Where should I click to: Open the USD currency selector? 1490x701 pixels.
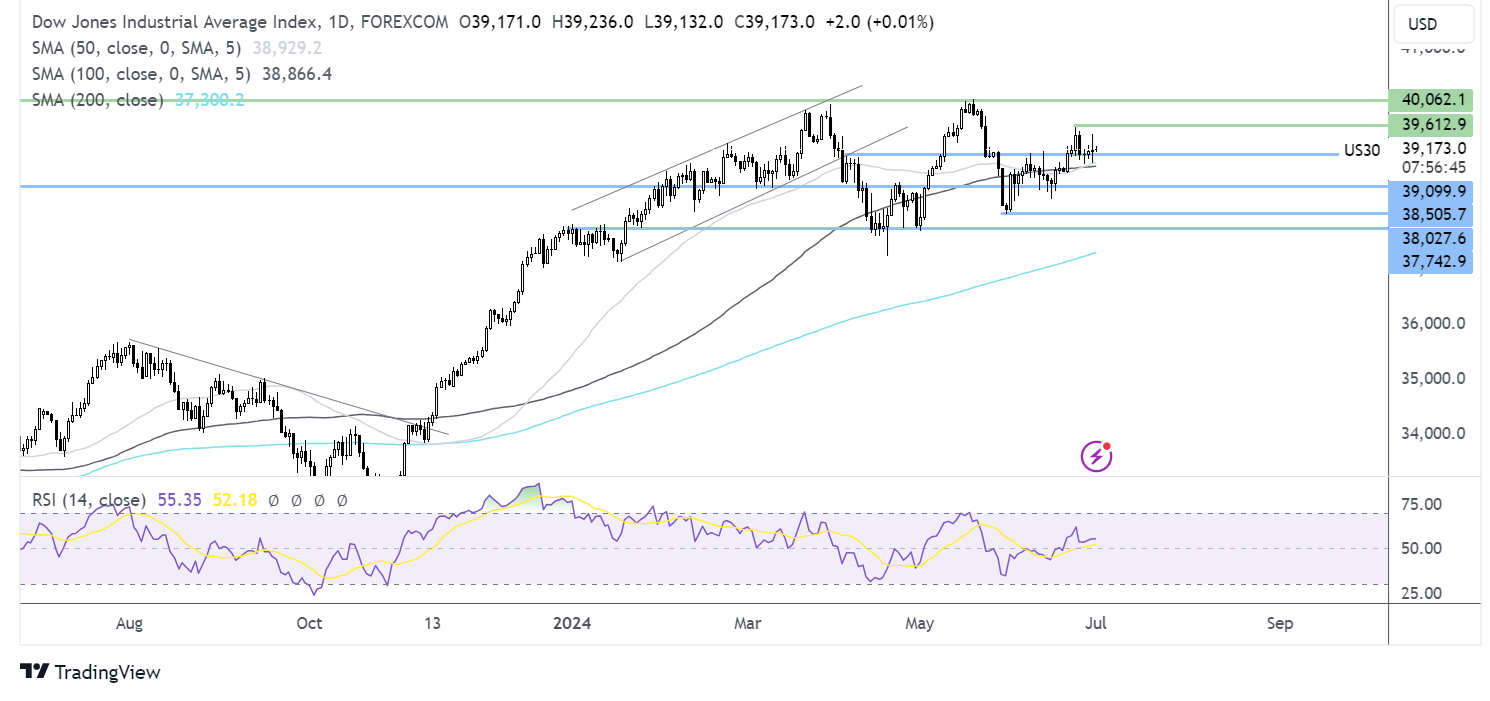click(1431, 22)
